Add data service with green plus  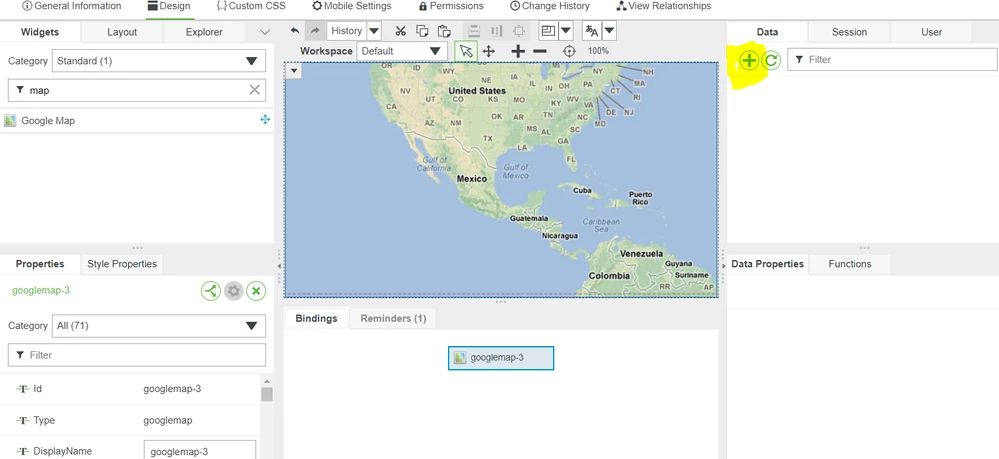(749, 61)
